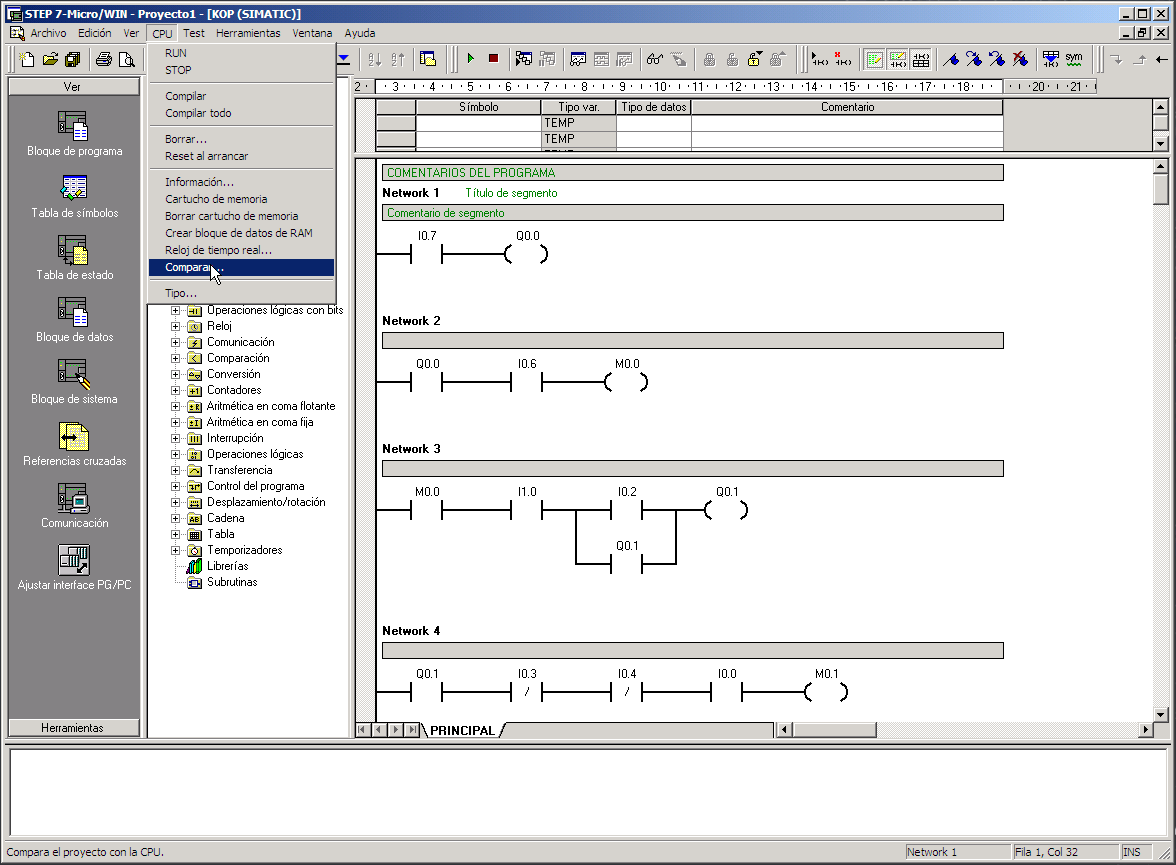Screen dimensions: 1176x865
Task: Click the Next bookmark flag icon
Action: (974, 59)
